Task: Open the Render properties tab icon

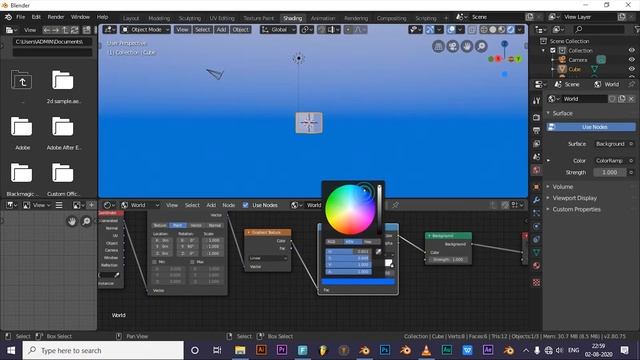Action: pyautogui.click(x=536, y=118)
